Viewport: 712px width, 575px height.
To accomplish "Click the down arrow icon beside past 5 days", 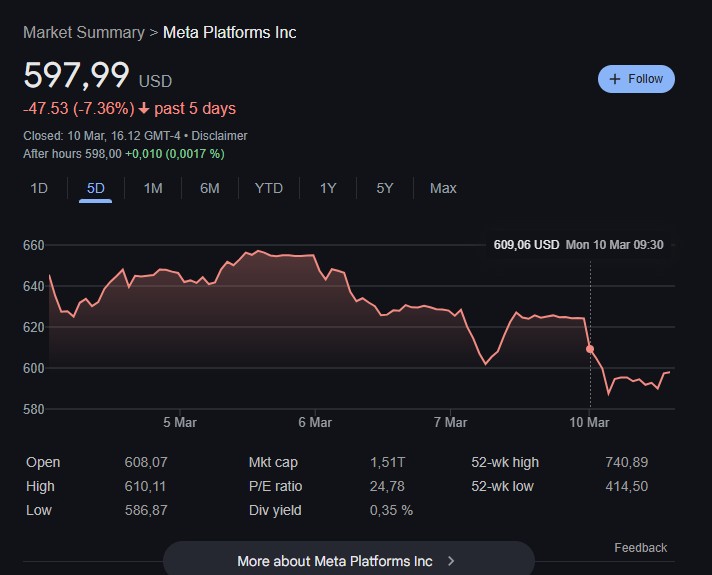I will pyautogui.click(x=144, y=109).
